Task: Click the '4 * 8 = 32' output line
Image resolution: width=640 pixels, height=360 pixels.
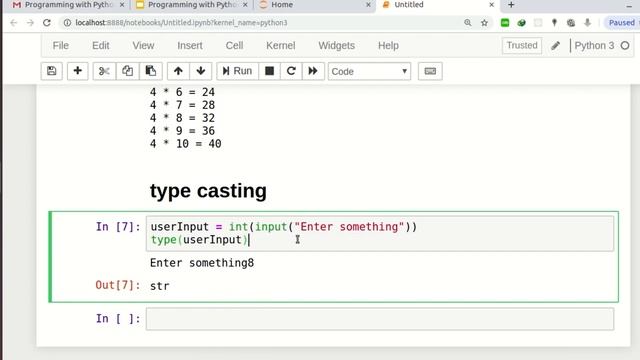Action: (182, 118)
